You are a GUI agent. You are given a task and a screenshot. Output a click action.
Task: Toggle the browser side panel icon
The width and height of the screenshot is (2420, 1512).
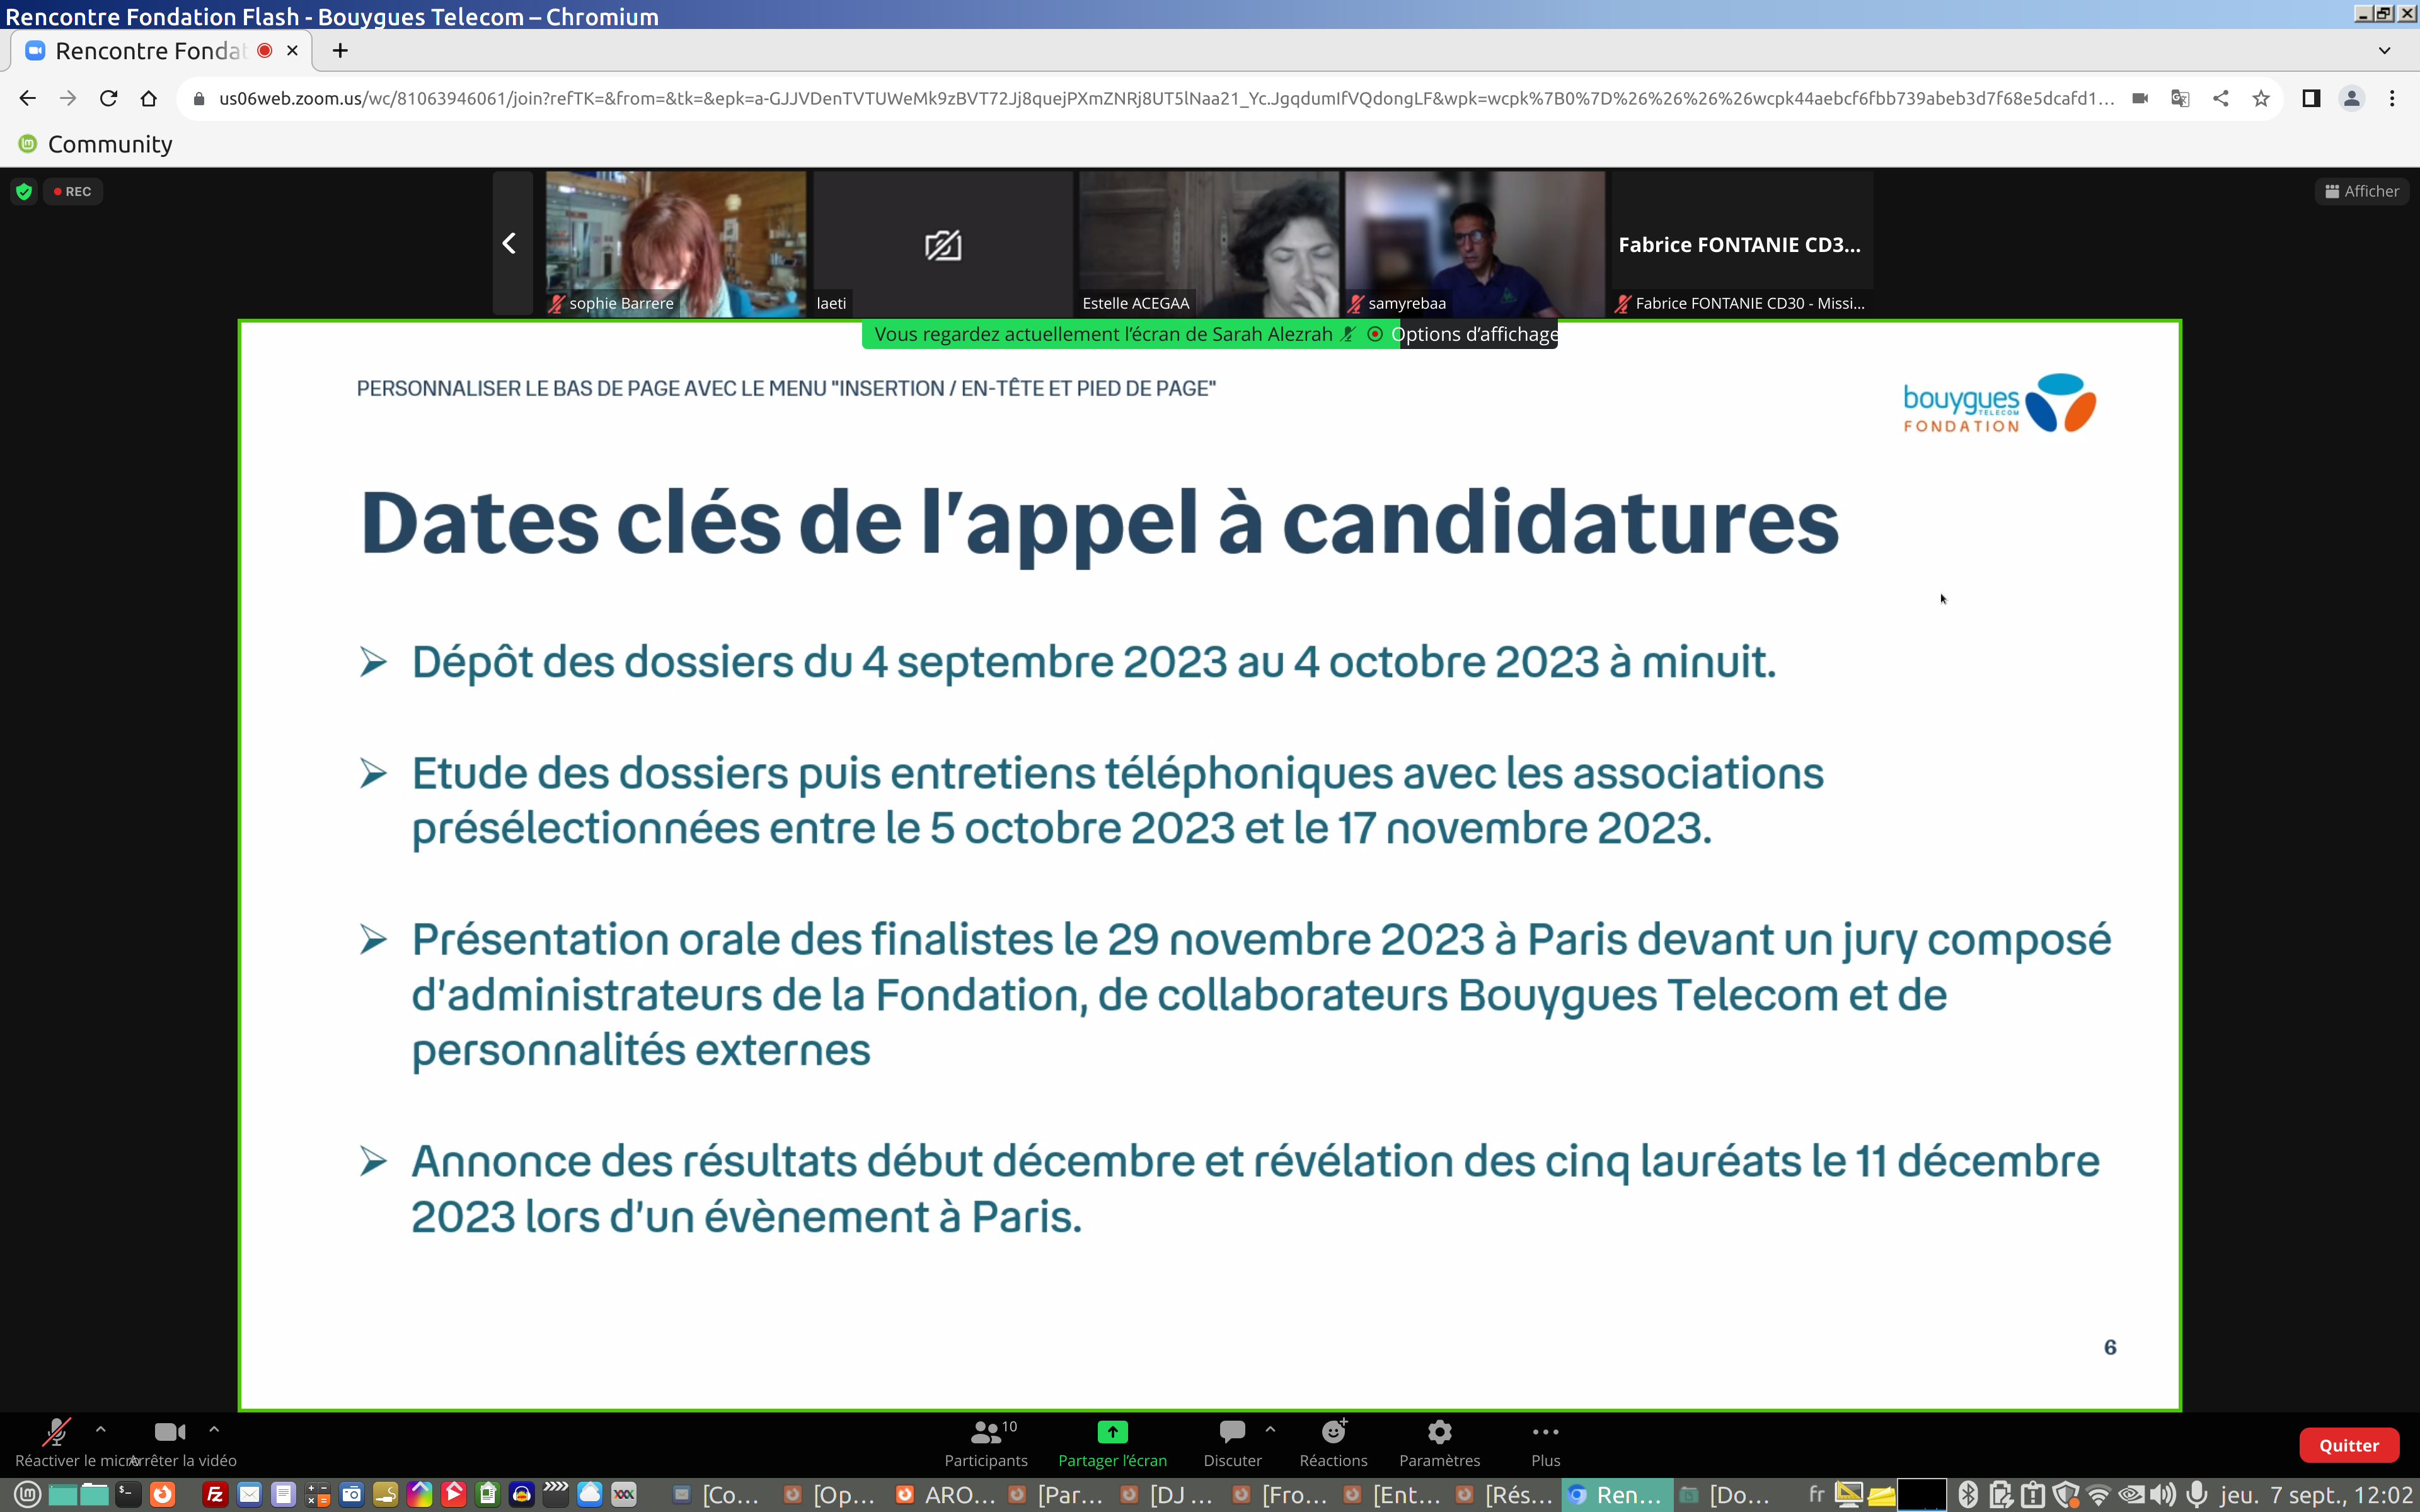2311,98
